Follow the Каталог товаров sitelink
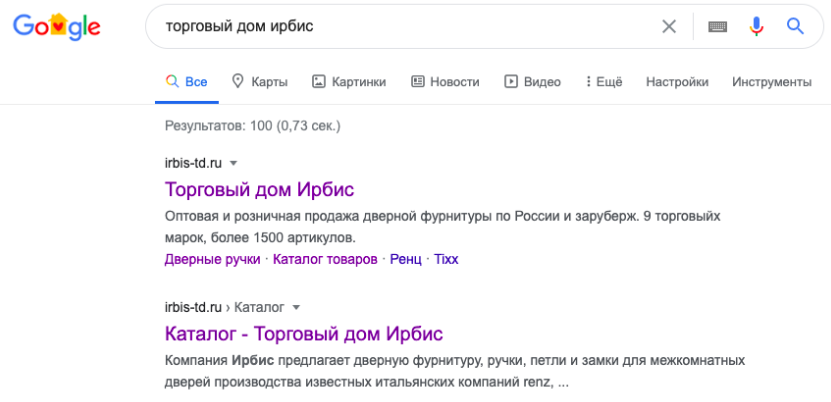Viewport: 831px width, 402px height. 325,260
